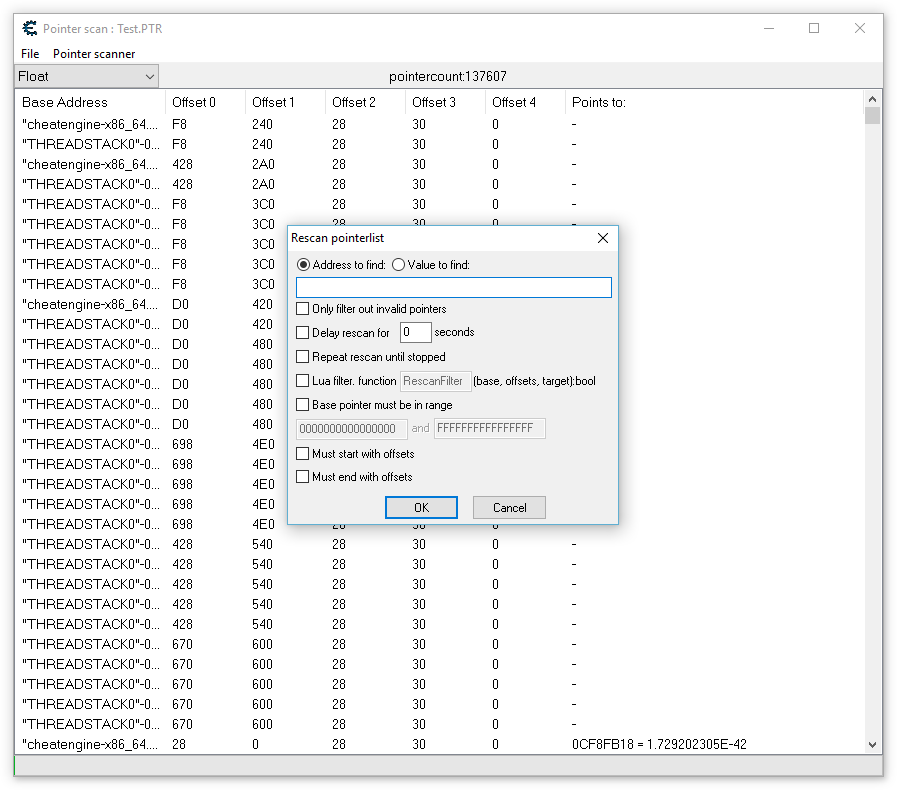Enable Must start with offsets
The image size is (897, 790).
point(303,454)
